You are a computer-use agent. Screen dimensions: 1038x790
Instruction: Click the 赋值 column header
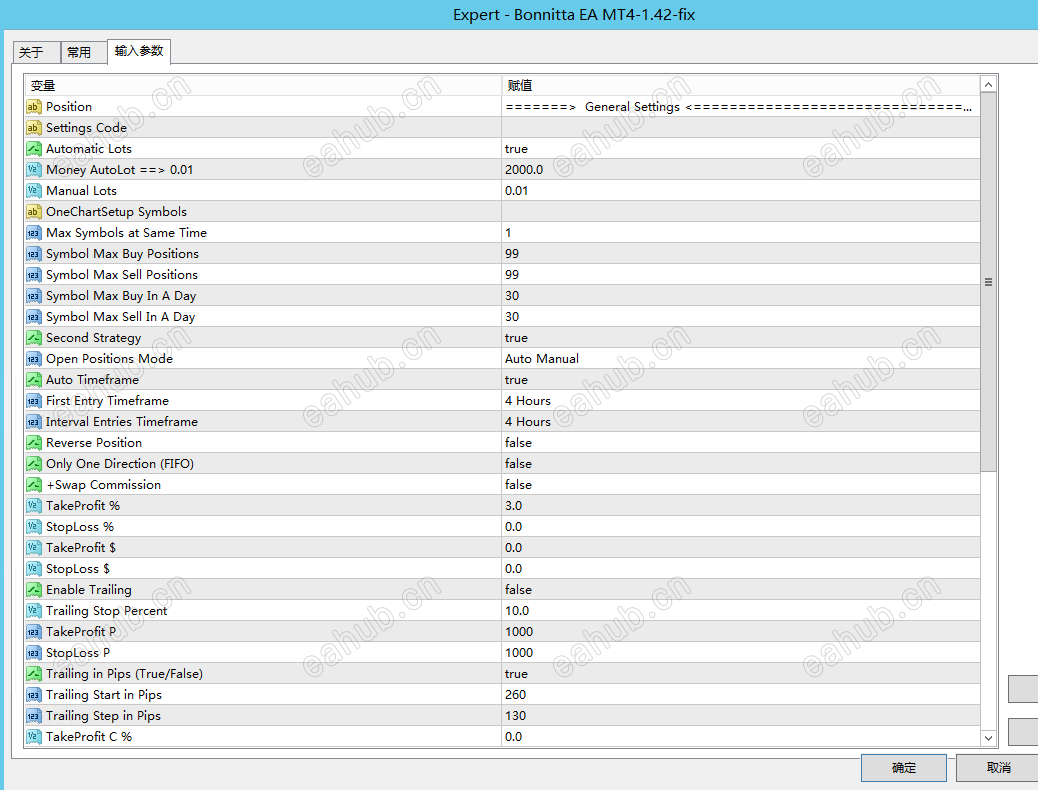pos(740,85)
